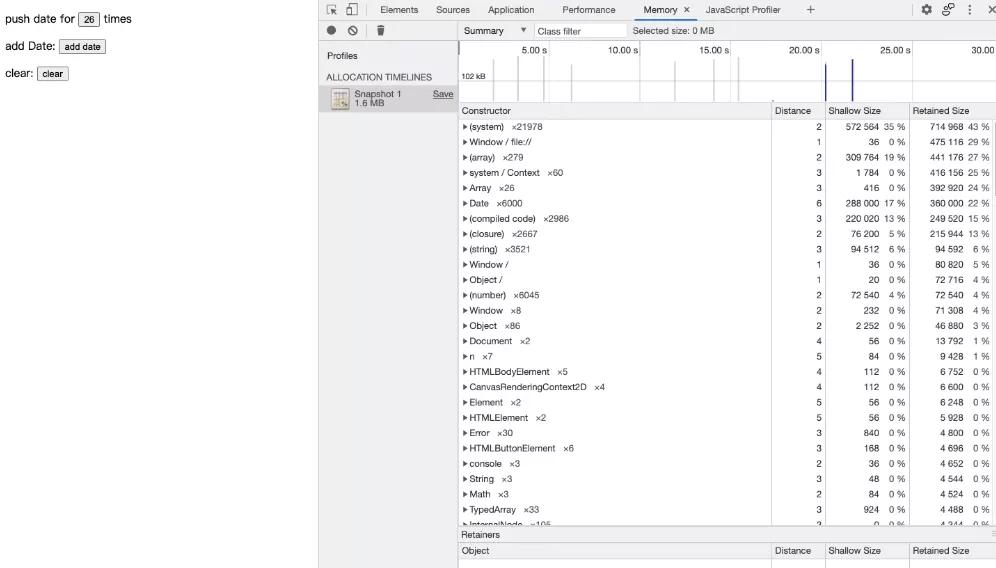Focus the push date times number field
This screenshot has height=568, width=996.
point(89,20)
